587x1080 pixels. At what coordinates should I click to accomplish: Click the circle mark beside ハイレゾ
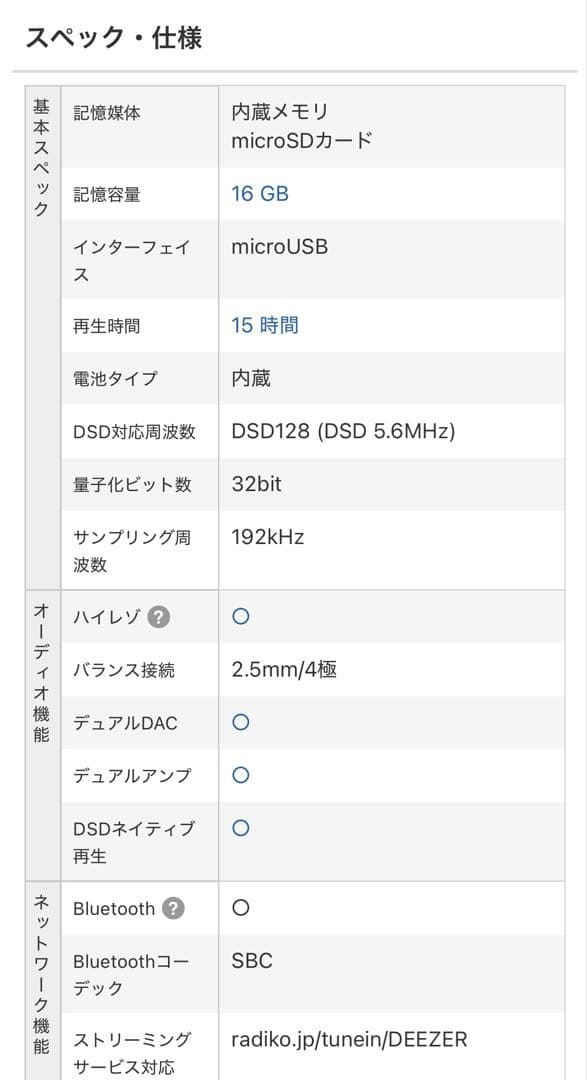tap(240, 617)
